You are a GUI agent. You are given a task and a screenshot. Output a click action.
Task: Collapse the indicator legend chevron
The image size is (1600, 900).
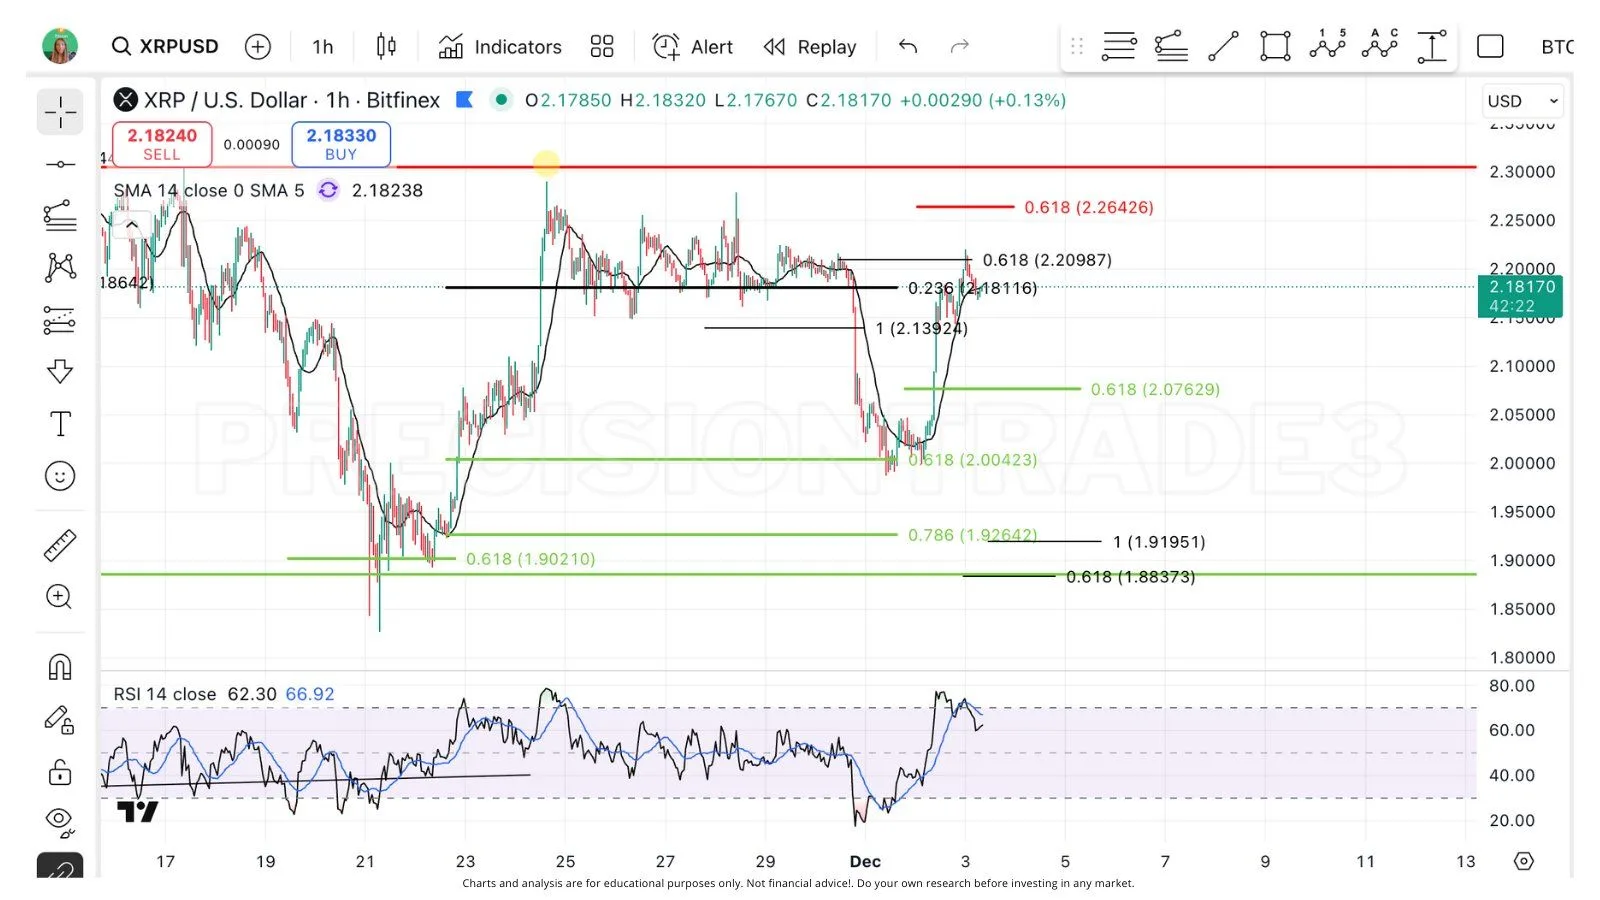132,225
